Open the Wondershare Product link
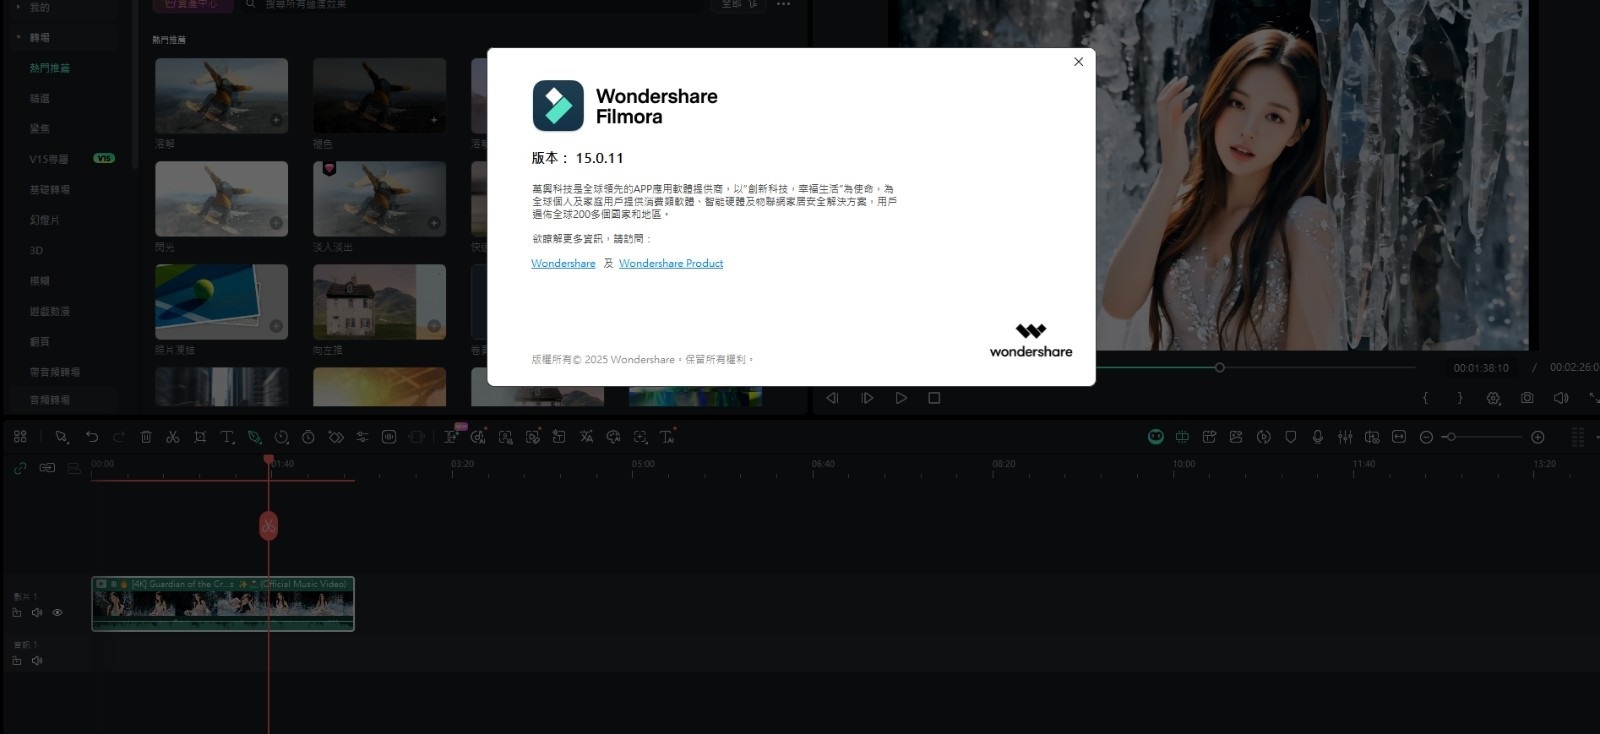The height and width of the screenshot is (734, 1600). click(x=670, y=264)
